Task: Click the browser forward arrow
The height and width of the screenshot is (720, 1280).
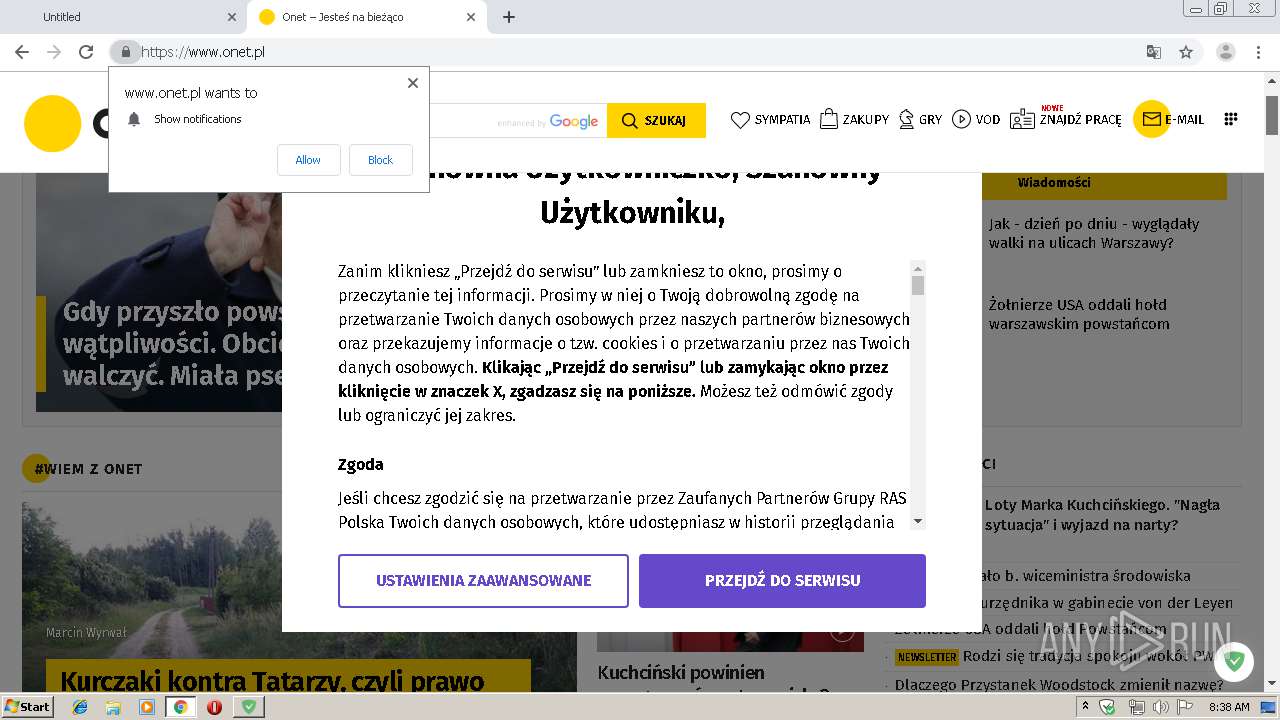Action: tap(54, 52)
